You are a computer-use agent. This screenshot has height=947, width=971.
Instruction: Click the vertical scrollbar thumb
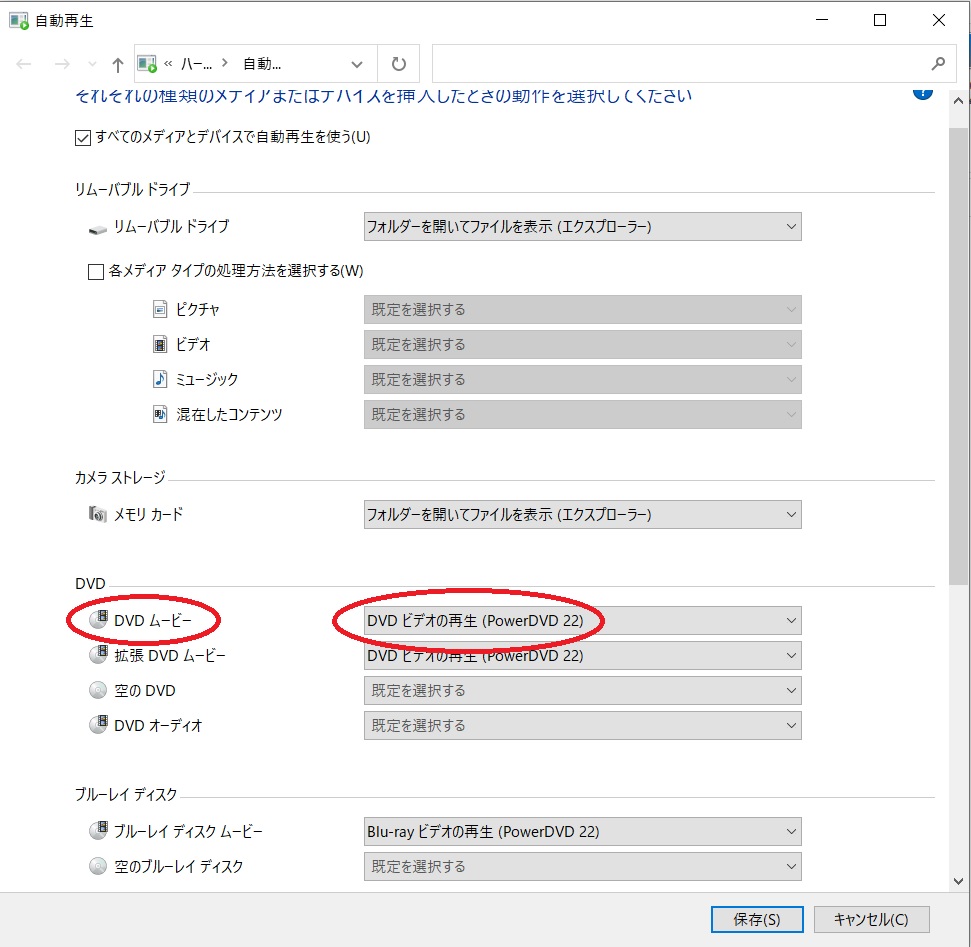[x=958, y=356]
